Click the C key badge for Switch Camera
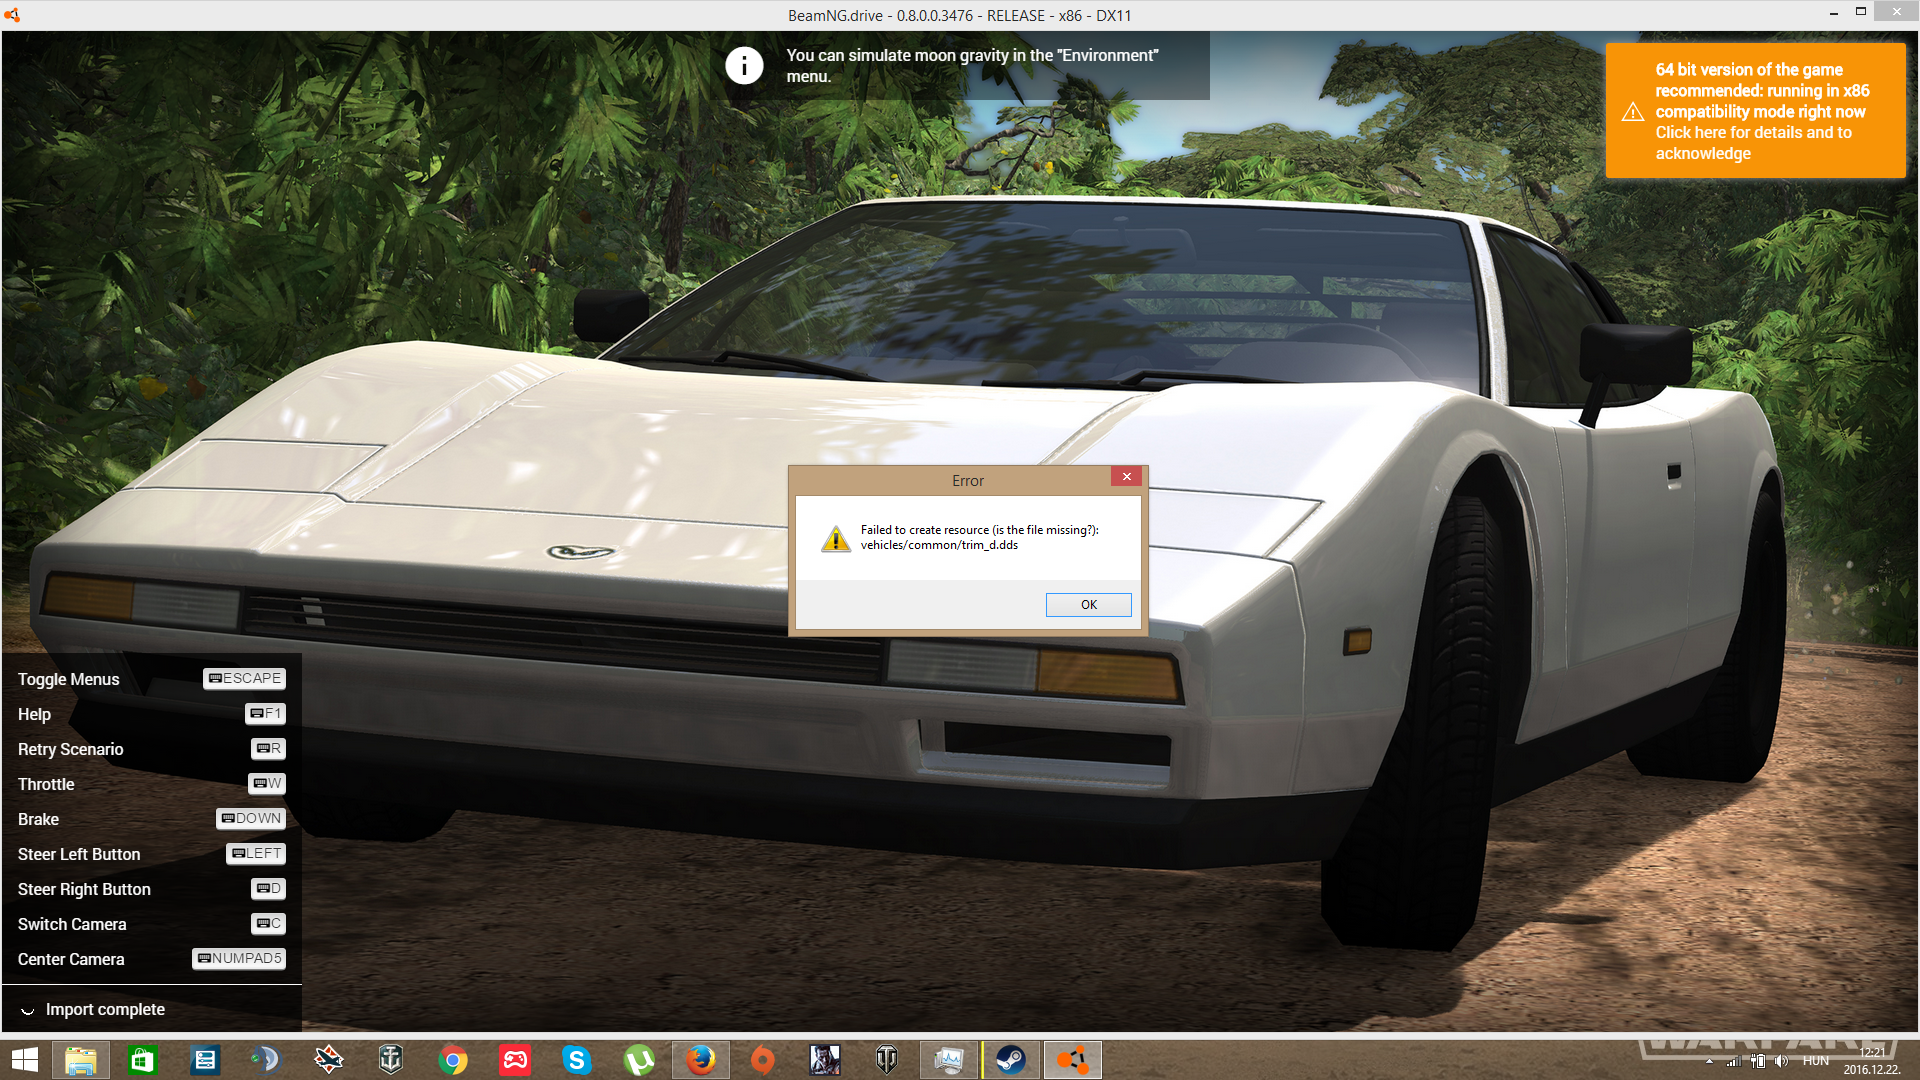The image size is (1920, 1080). [x=268, y=923]
